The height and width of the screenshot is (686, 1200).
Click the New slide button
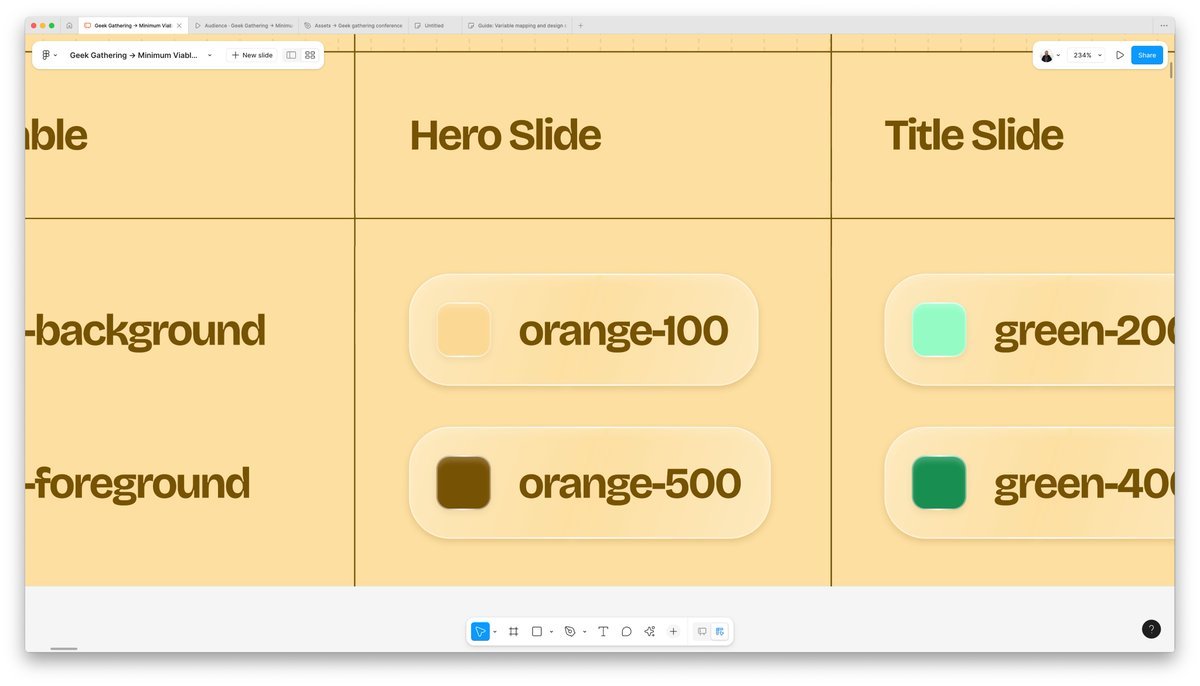(252, 55)
